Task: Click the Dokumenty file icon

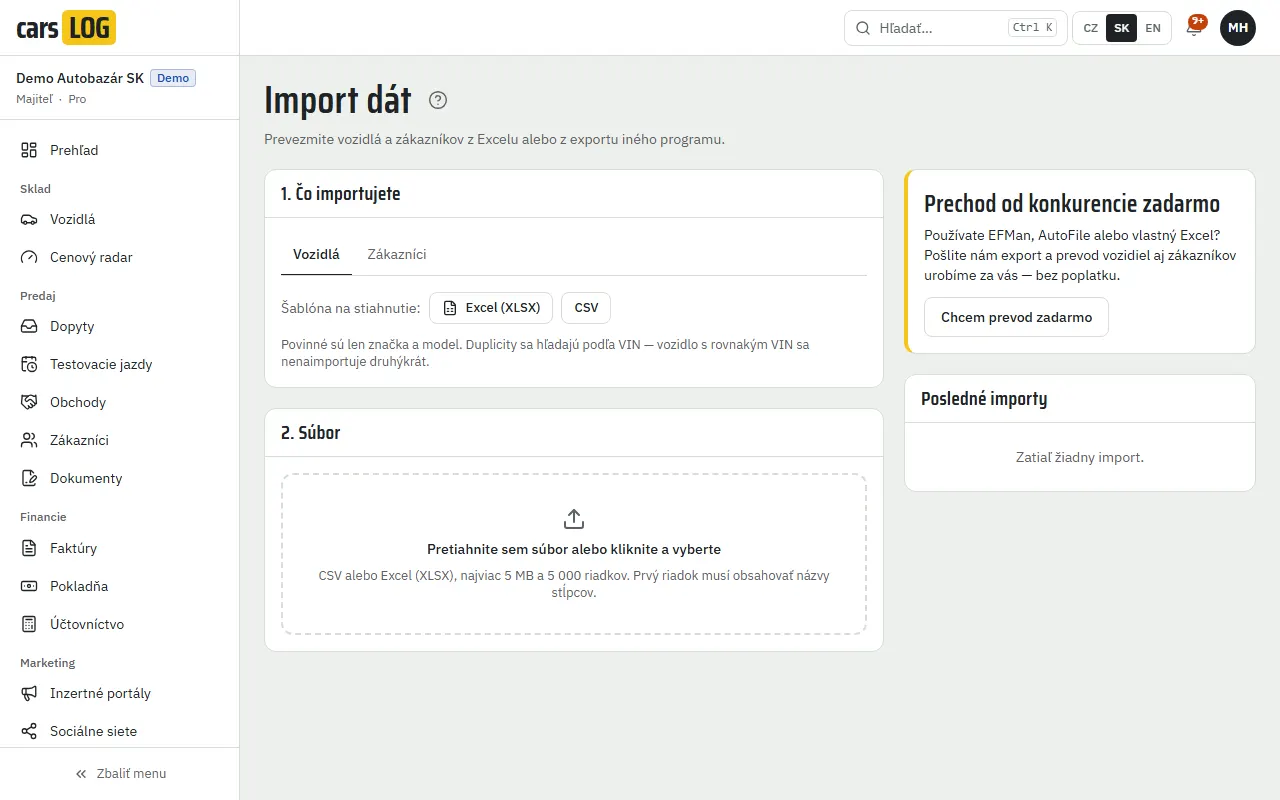Action: pyautogui.click(x=29, y=478)
